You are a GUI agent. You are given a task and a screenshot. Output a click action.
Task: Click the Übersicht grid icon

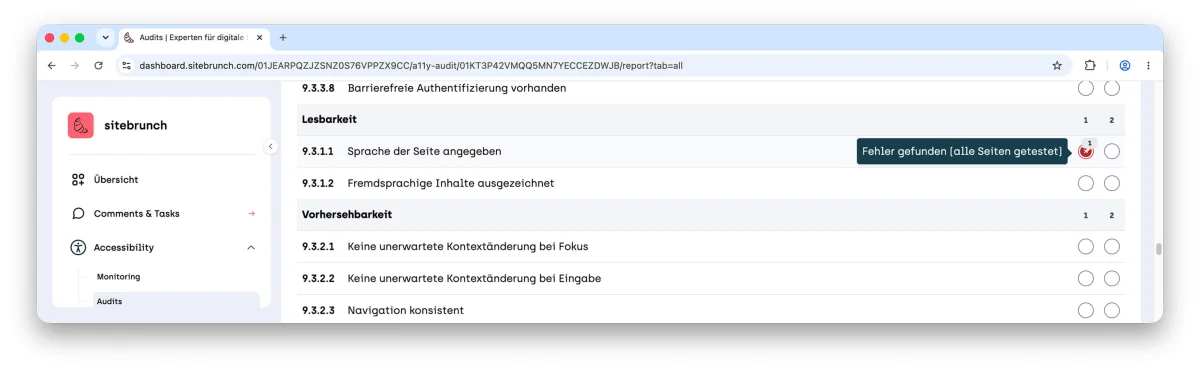click(78, 180)
